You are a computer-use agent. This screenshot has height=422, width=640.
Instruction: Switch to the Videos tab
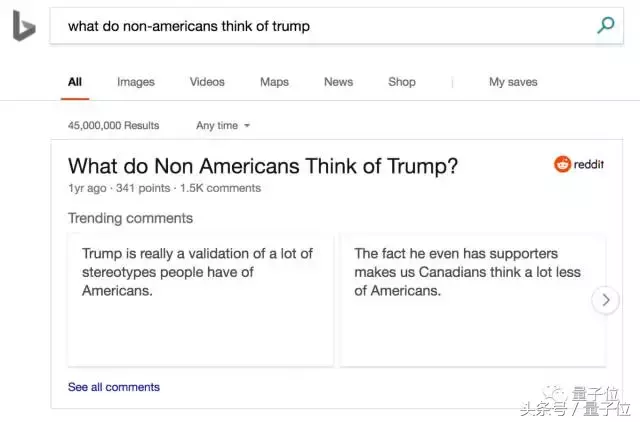click(207, 82)
